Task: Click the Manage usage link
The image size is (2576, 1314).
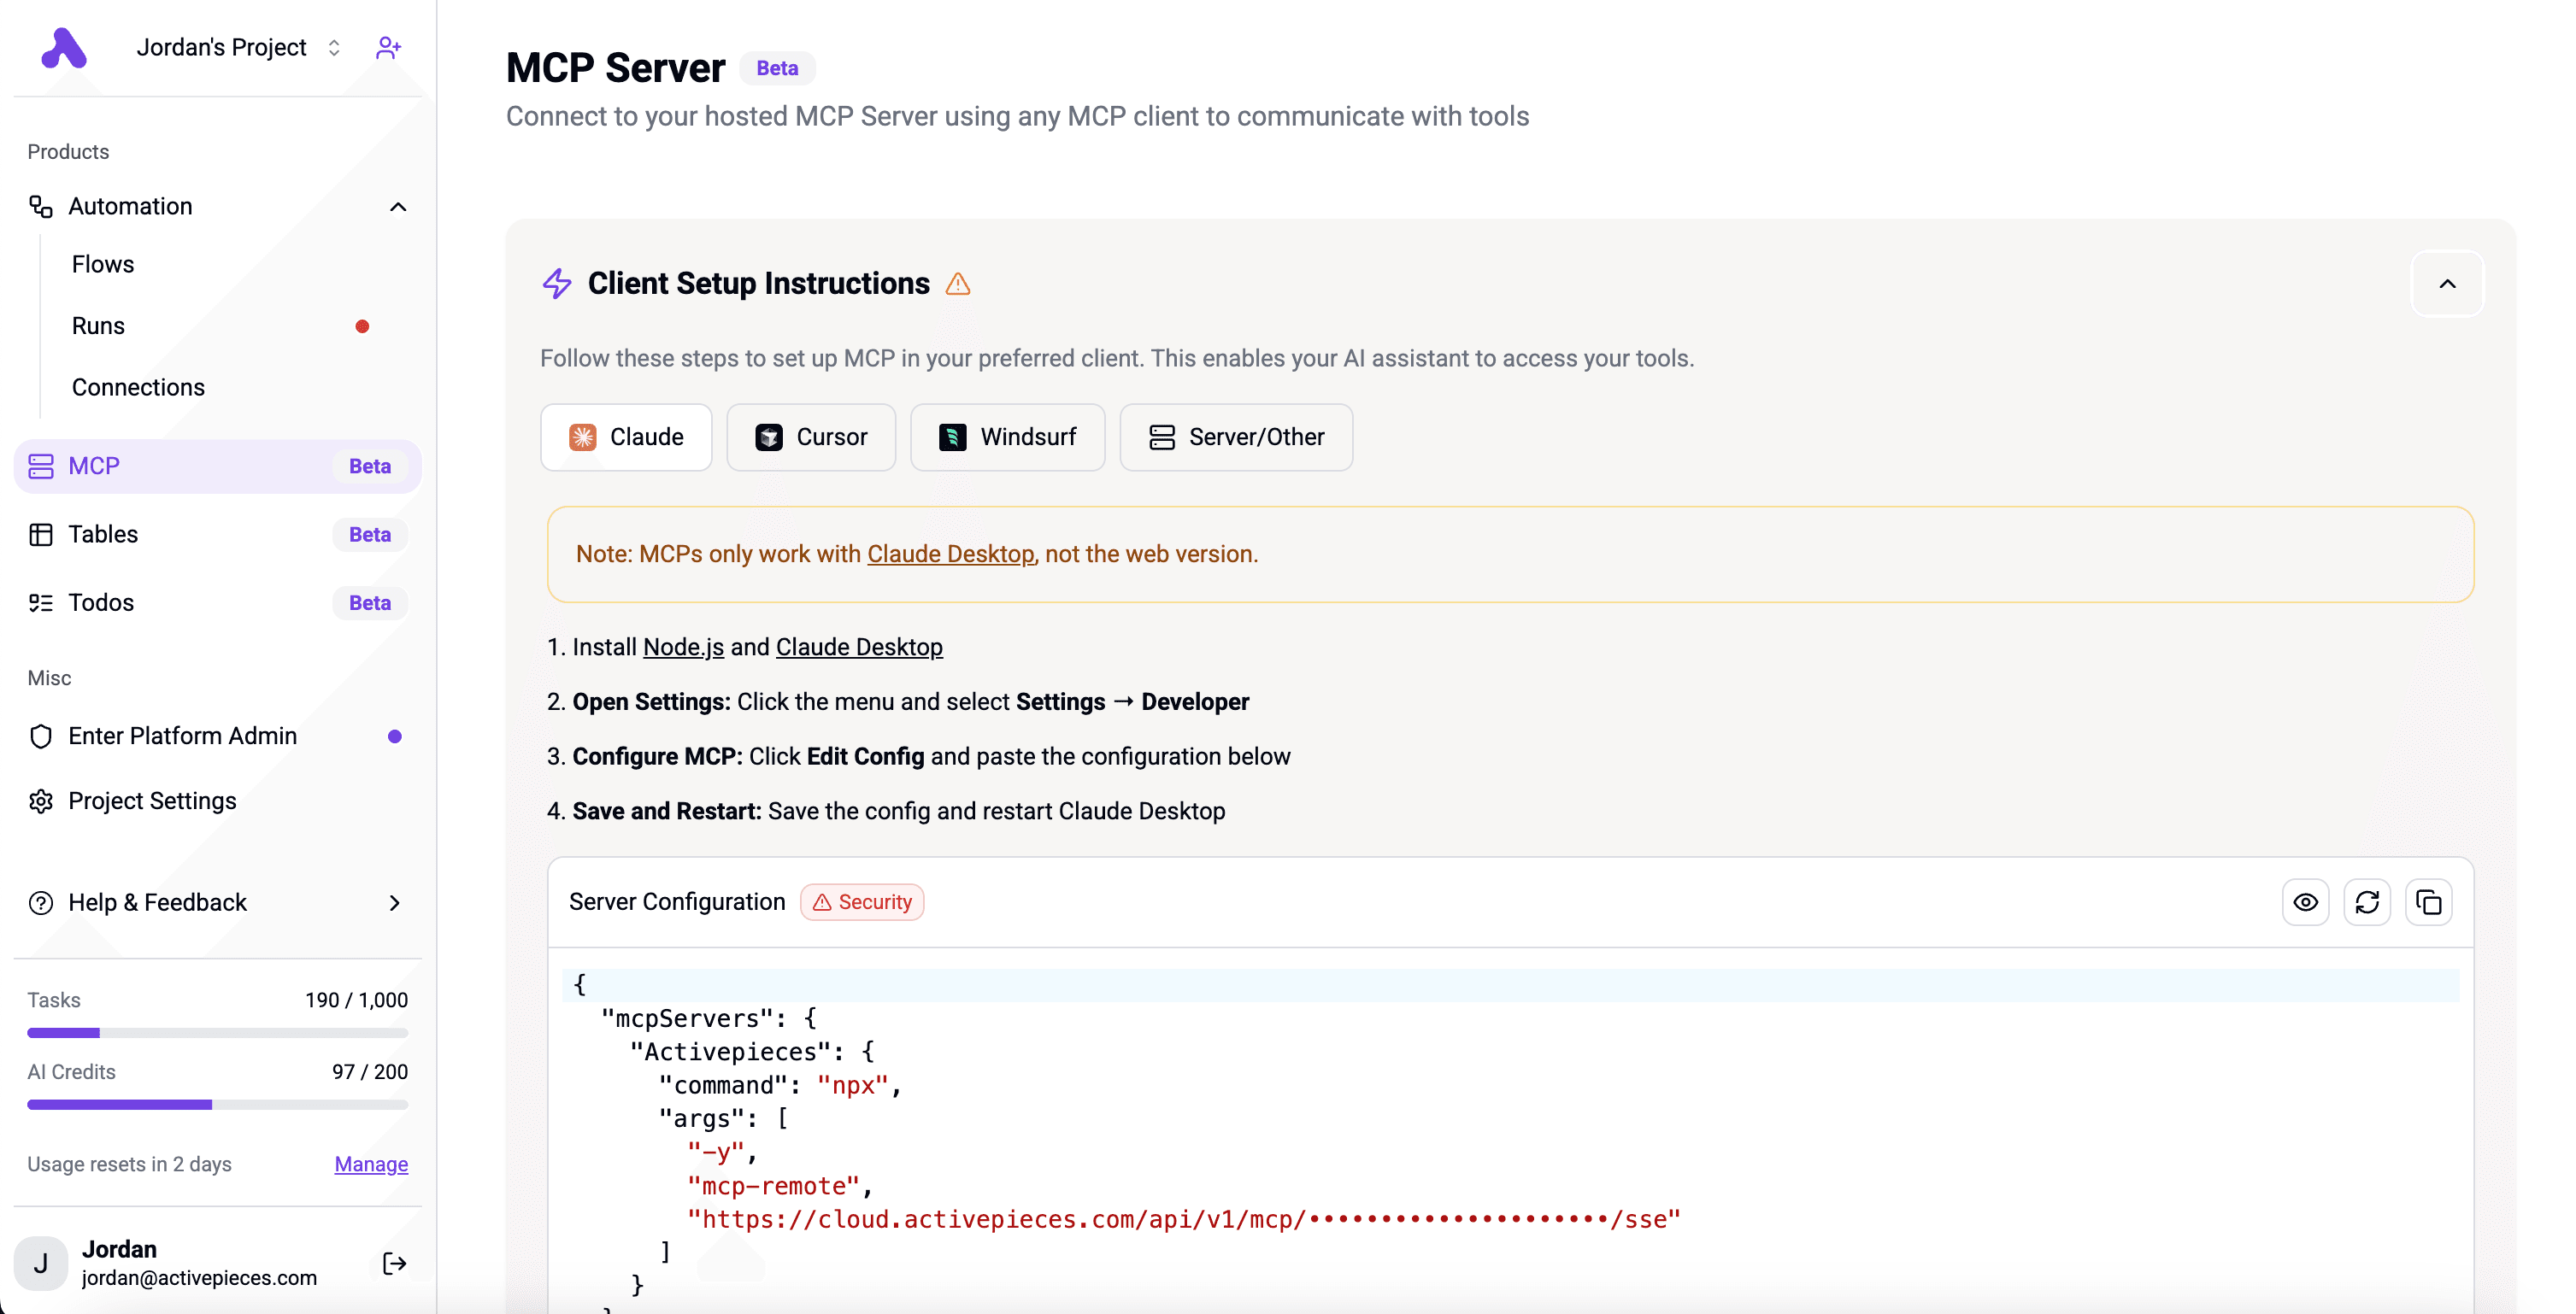Action: 371,1164
